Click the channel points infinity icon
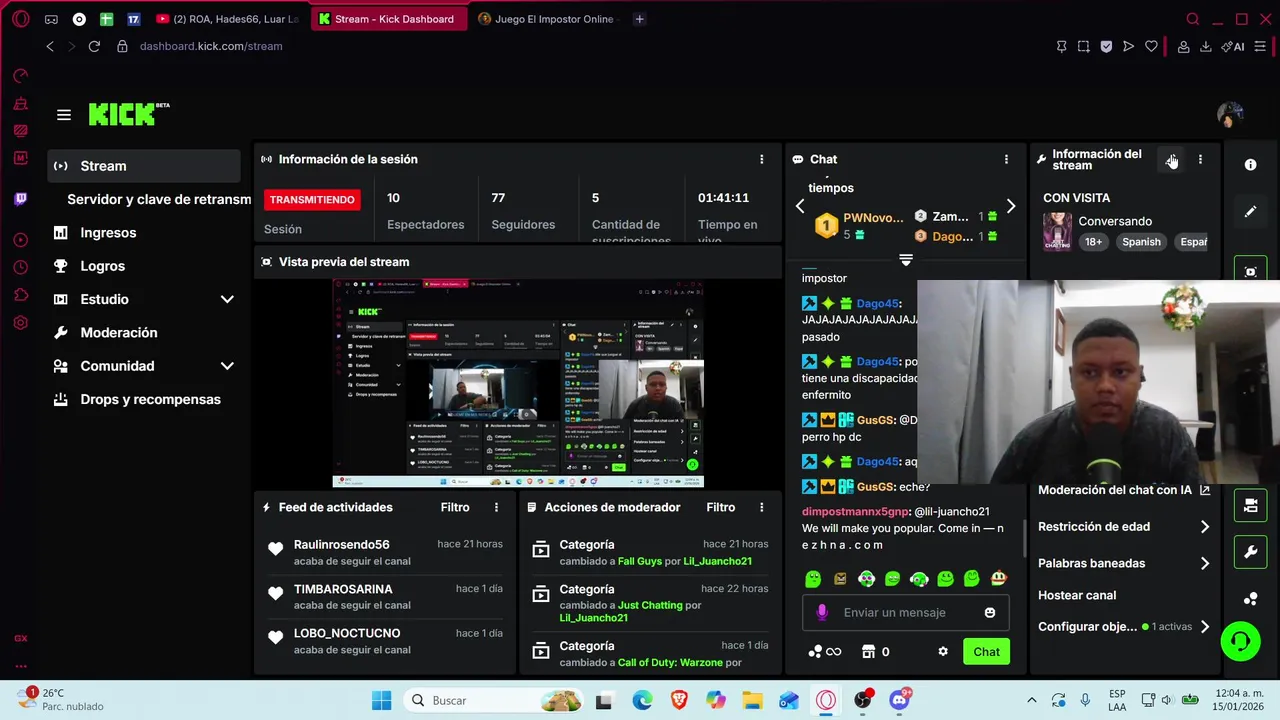The width and height of the screenshot is (1280, 720). coord(825,652)
